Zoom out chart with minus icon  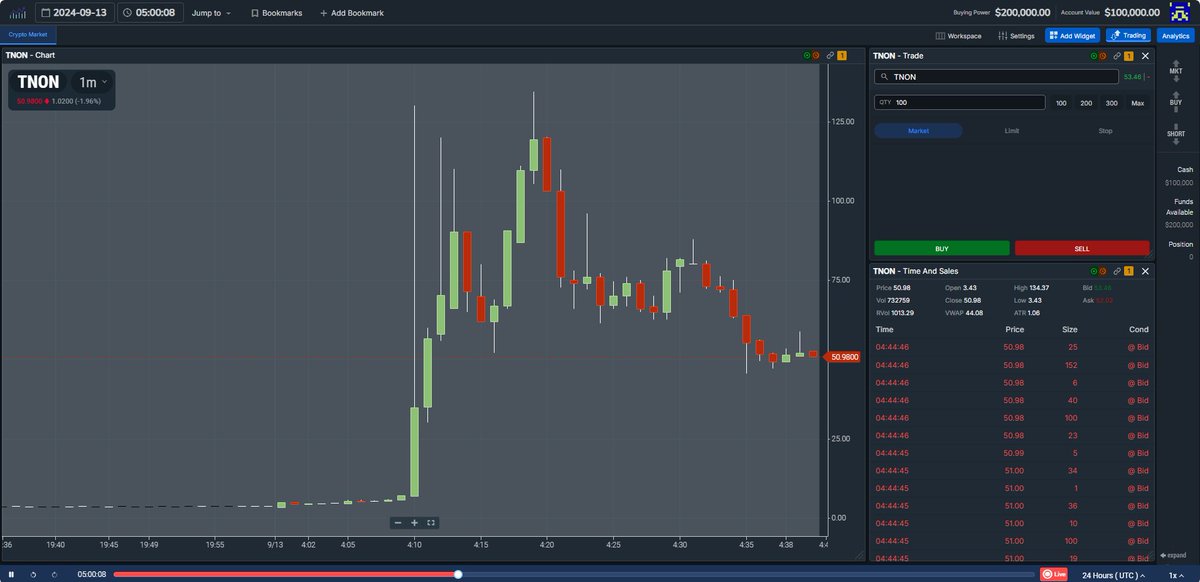[398, 523]
